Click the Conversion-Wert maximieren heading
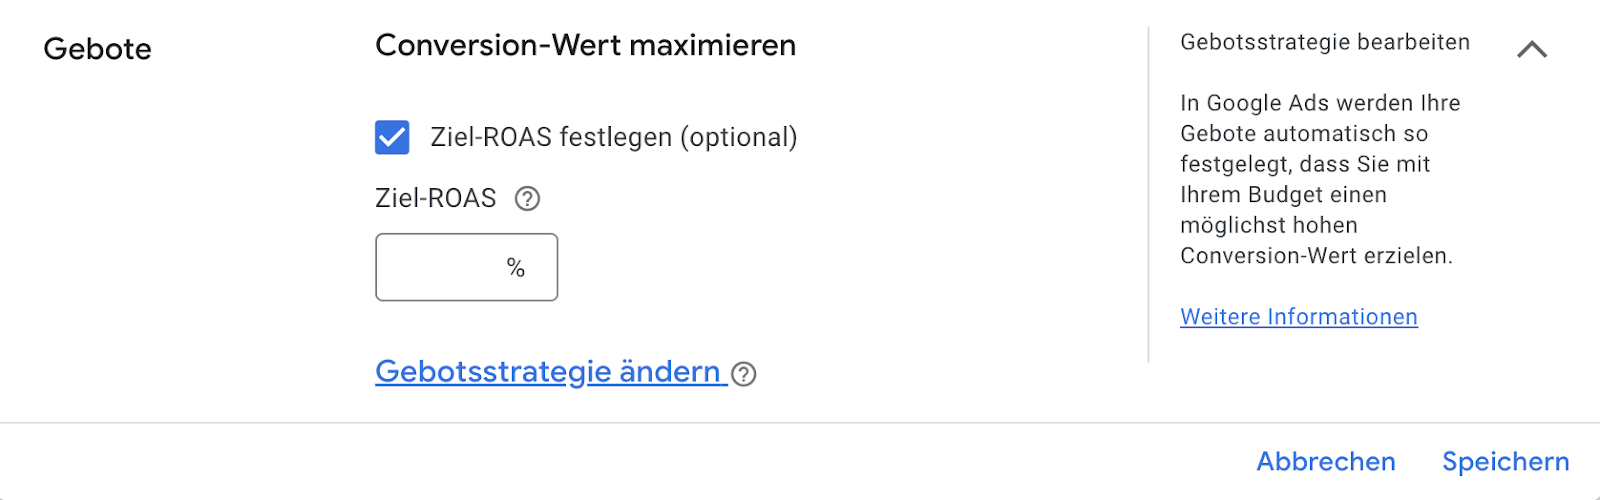 click(x=586, y=45)
